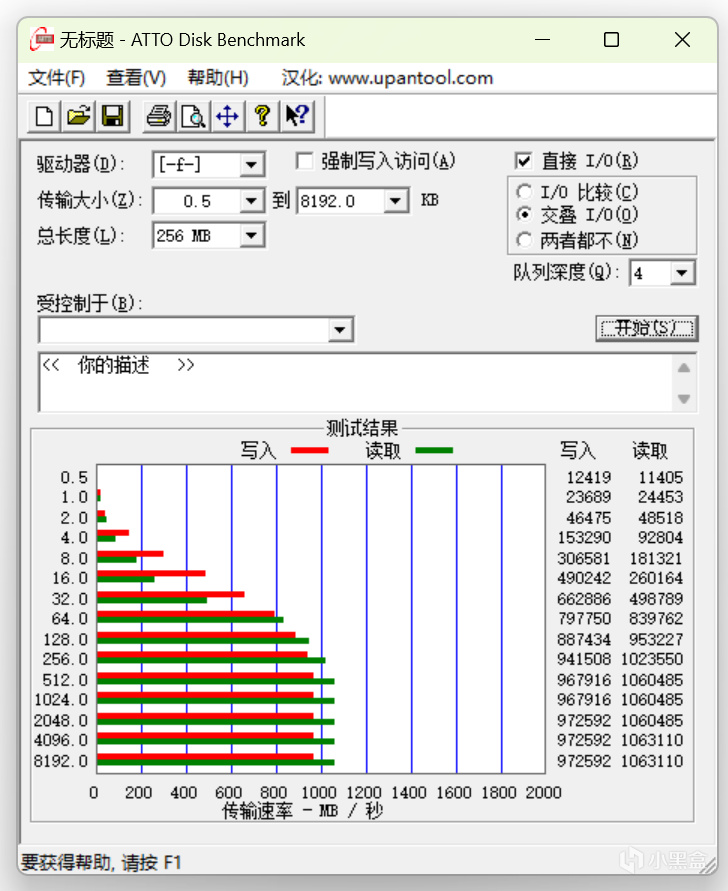Screen dimensions: 728x891
Task: Click the 开始(S) start button
Action: 647,328
